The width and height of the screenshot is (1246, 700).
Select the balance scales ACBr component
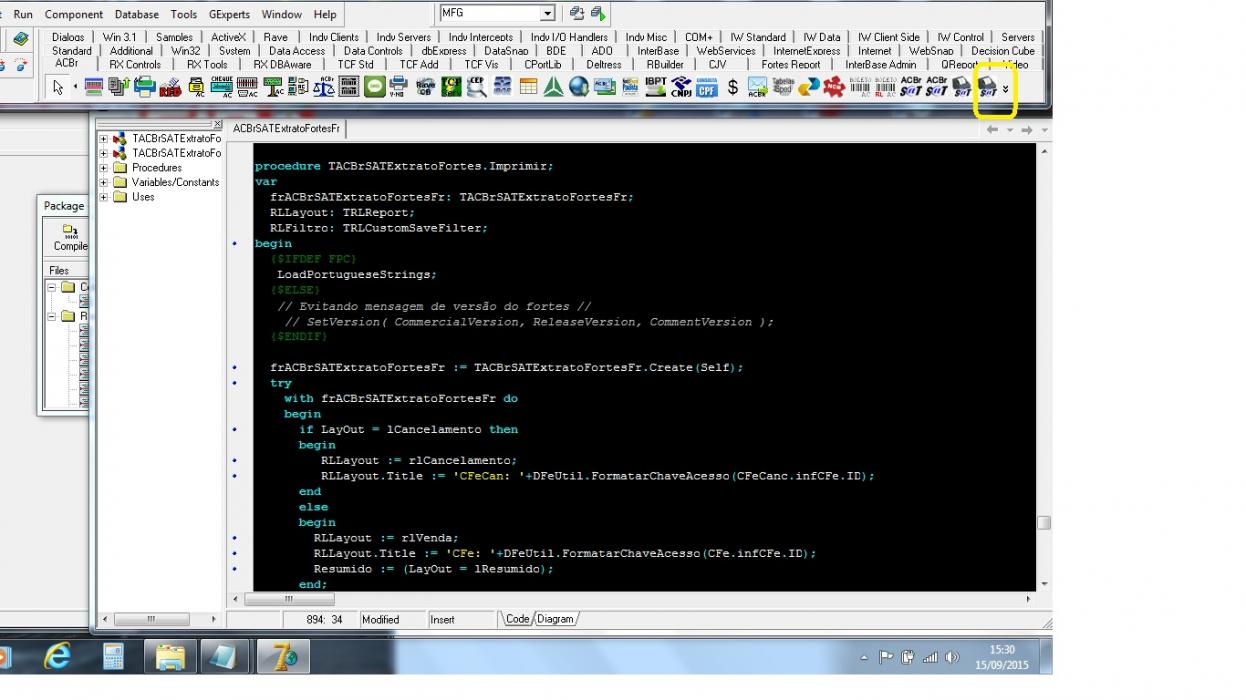tap(325, 87)
